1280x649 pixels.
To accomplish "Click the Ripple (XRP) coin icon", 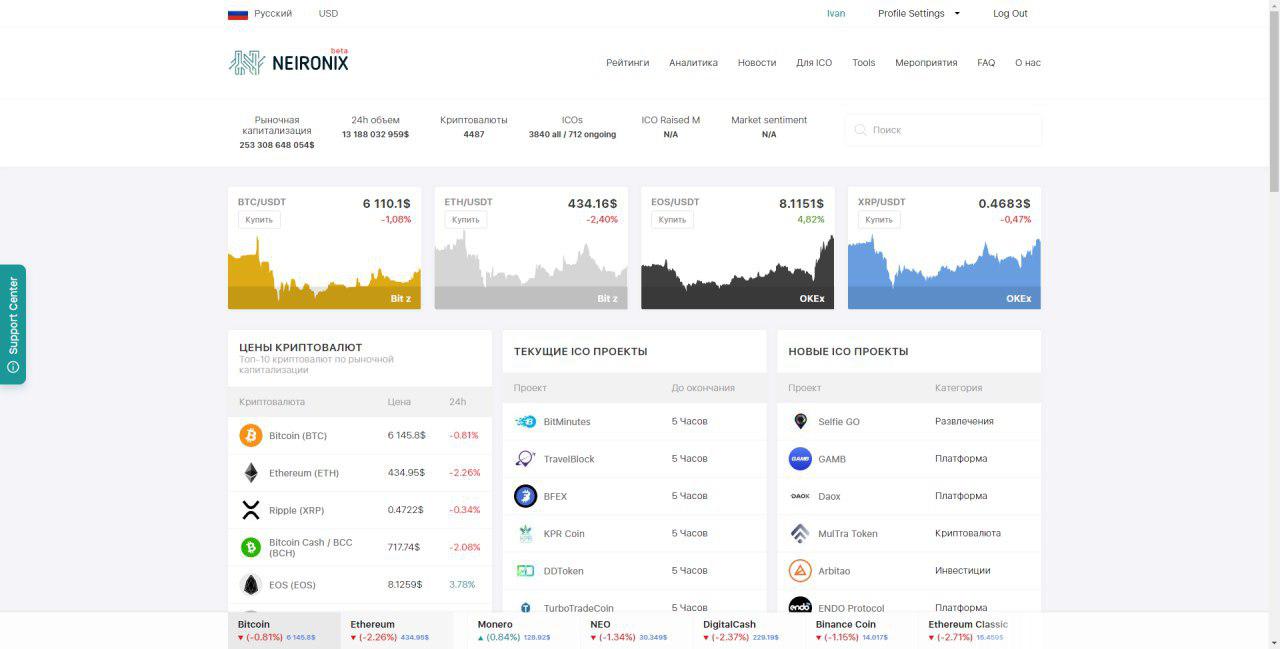I will click(250, 510).
